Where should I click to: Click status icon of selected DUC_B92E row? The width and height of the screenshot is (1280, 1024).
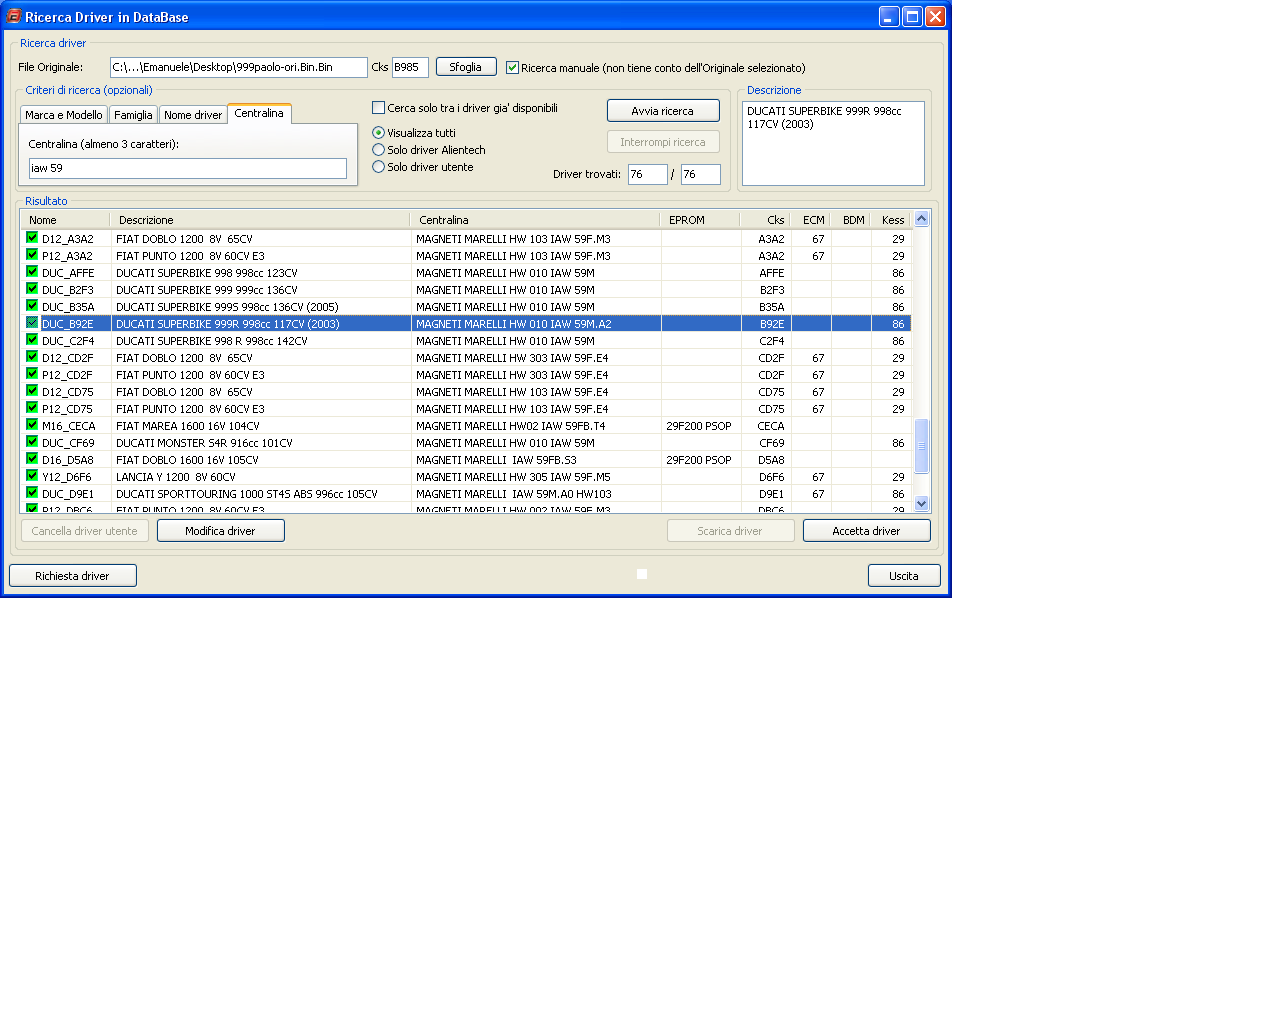[x=32, y=323]
